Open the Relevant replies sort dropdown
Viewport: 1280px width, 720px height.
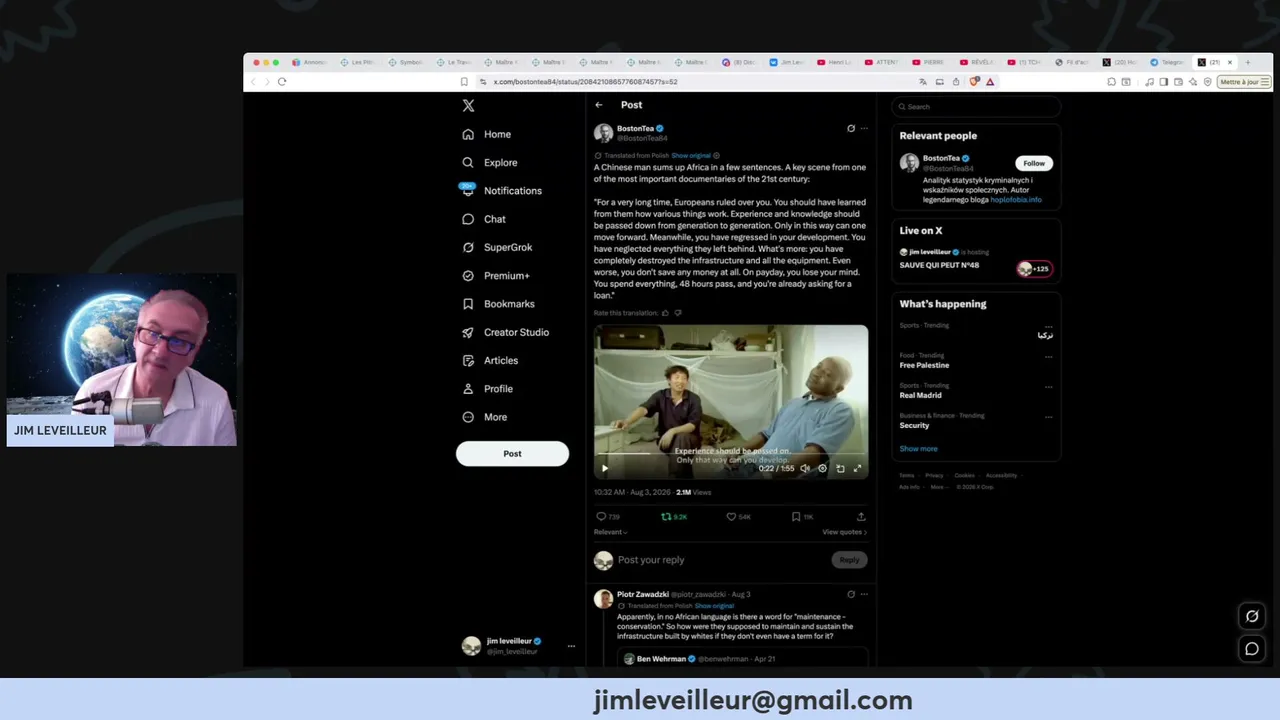[x=609, y=532]
